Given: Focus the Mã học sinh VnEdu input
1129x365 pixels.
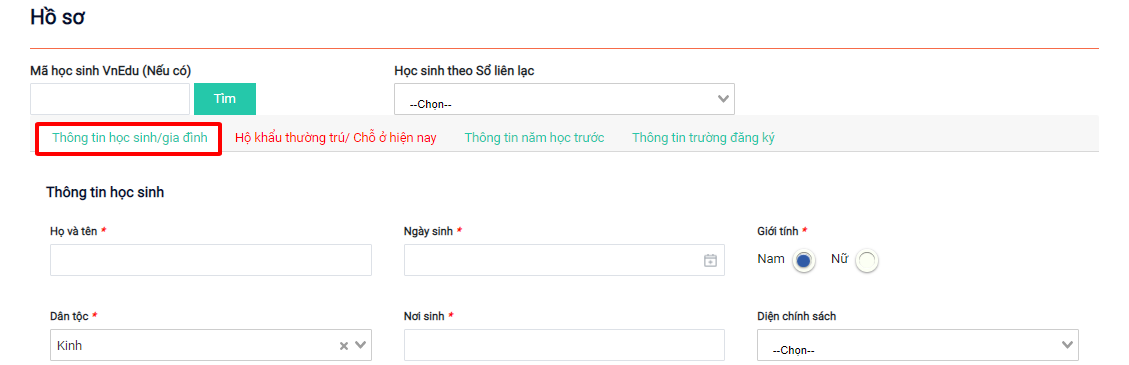Looking at the screenshot, I should (109, 99).
